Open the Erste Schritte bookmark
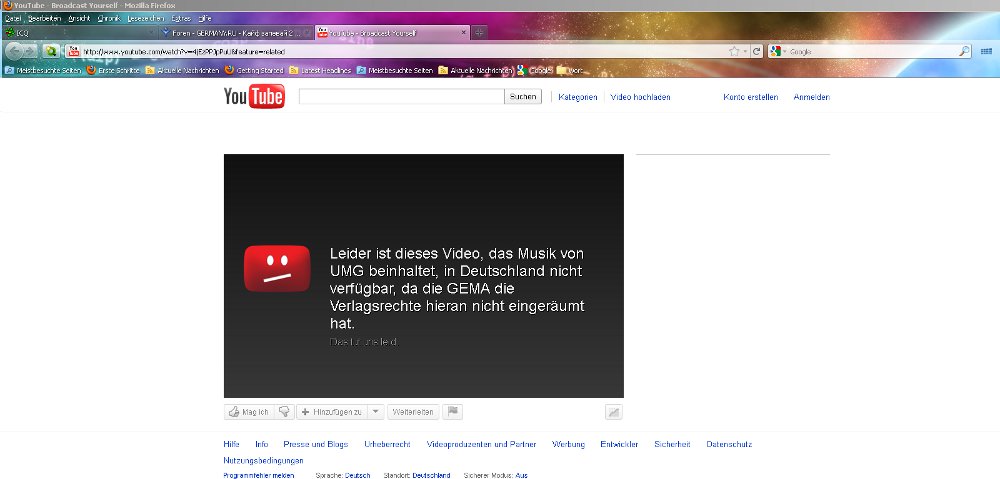This screenshot has width=1000, height=479. [x=113, y=70]
